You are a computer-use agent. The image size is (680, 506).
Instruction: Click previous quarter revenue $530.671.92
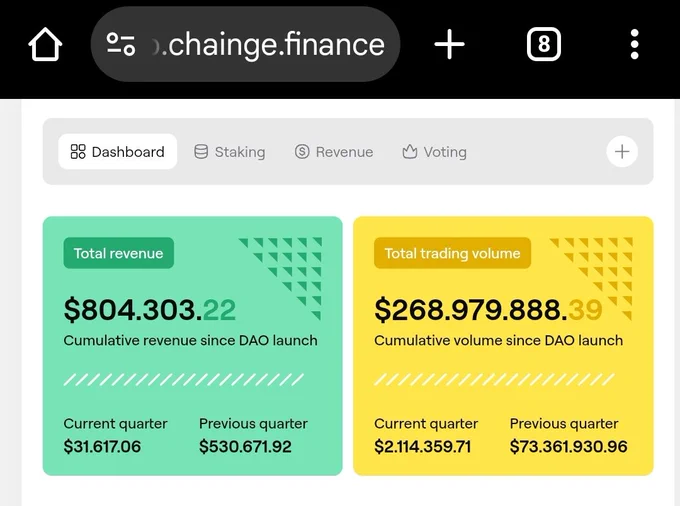coord(245,447)
